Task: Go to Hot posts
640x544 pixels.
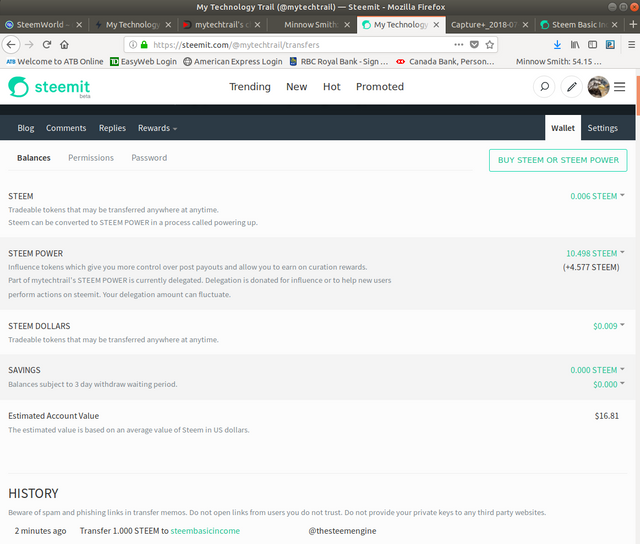Action: click(x=331, y=87)
